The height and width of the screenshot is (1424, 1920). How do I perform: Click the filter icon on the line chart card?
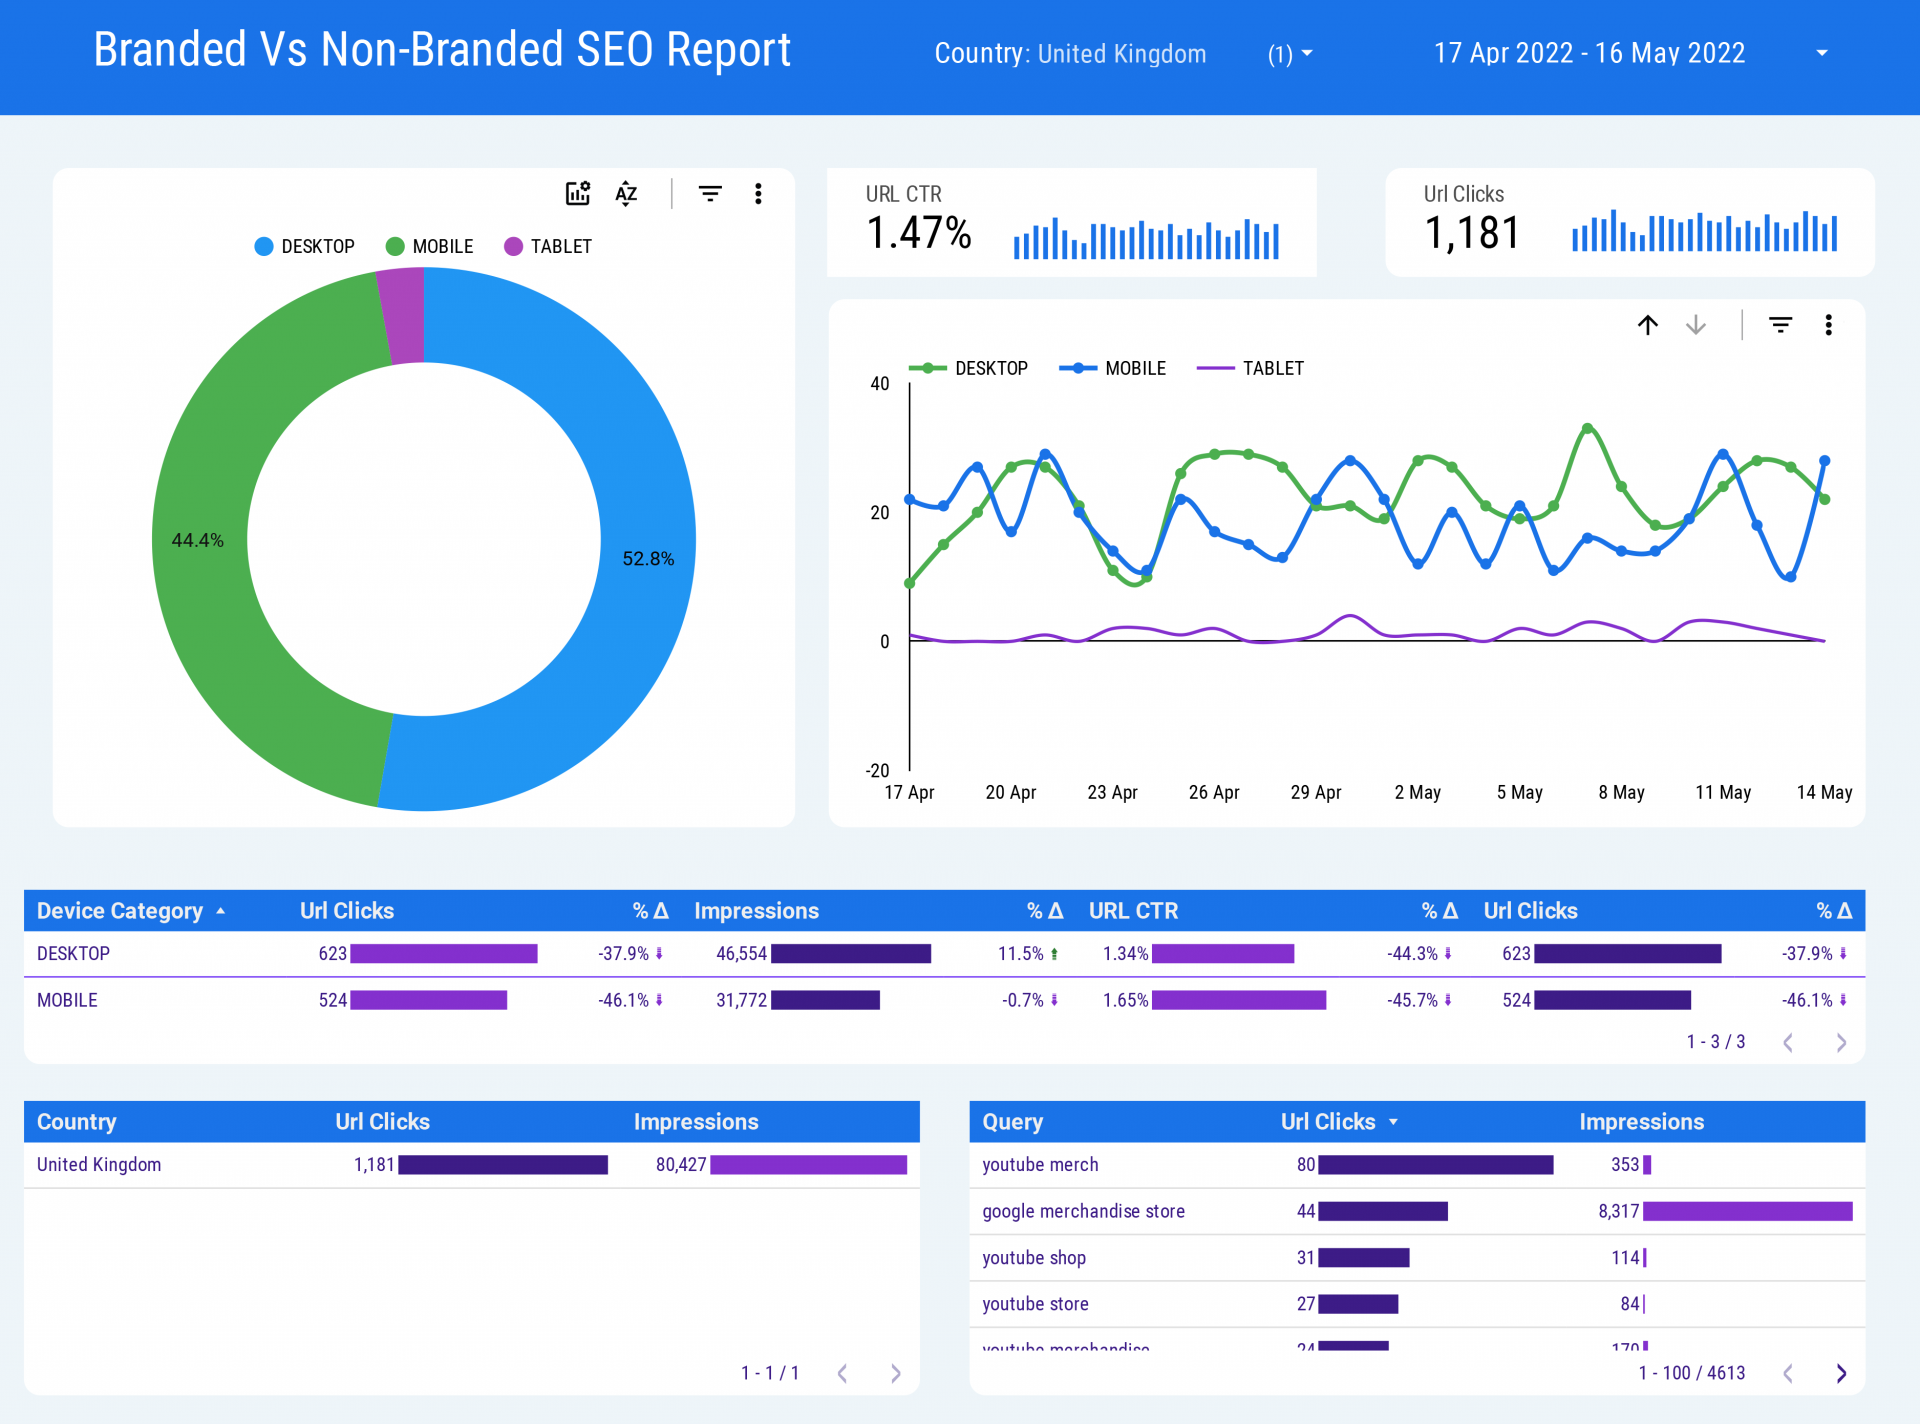pyautogui.click(x=1780, y=325)
